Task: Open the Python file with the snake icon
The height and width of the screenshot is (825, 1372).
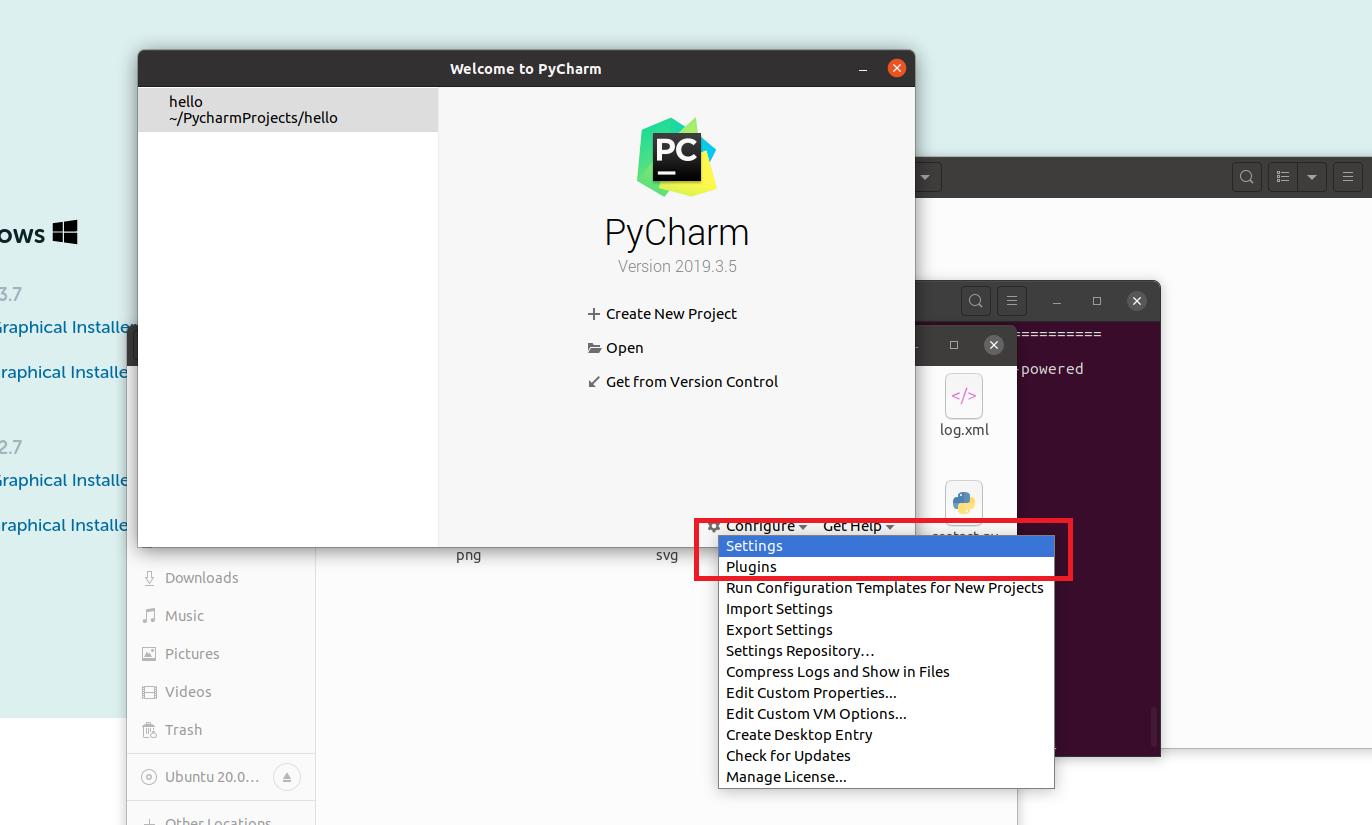Action: click(x=963, y=502)
